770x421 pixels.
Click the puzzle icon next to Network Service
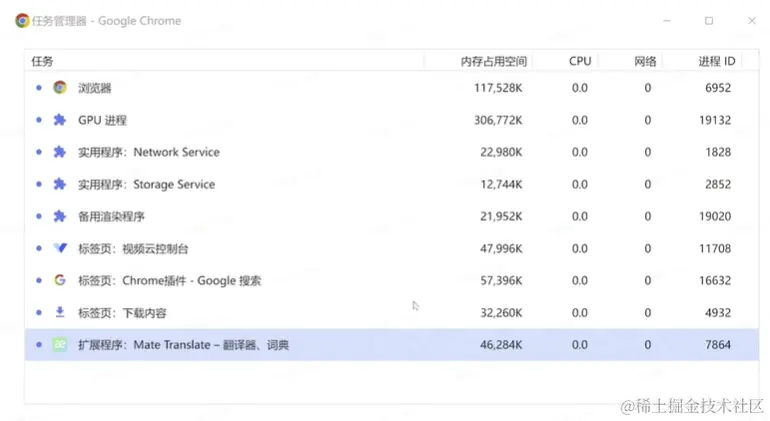60,152
